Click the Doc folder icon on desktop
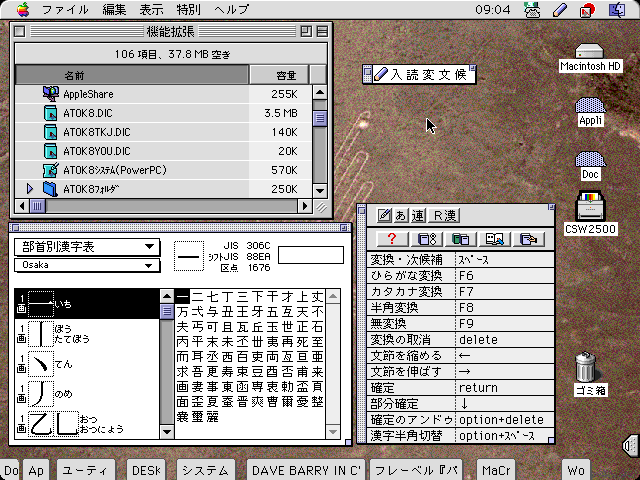The height and width of the screenshot is (480, 640). pyautogui.click(x=590, y=160)
